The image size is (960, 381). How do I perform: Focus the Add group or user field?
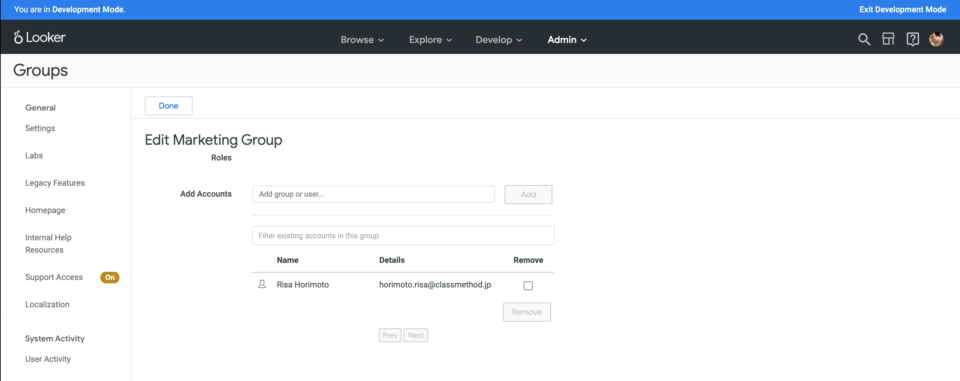pyautogui.click(x=373, y=195)
